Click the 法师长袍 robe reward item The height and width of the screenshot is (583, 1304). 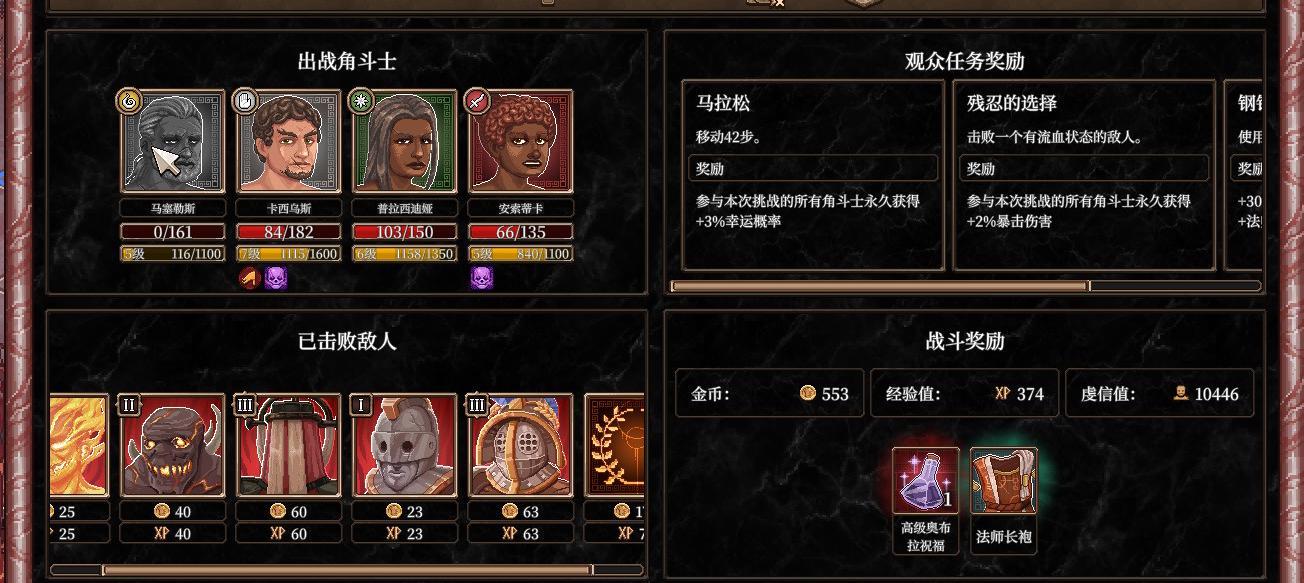[1003, 480]
